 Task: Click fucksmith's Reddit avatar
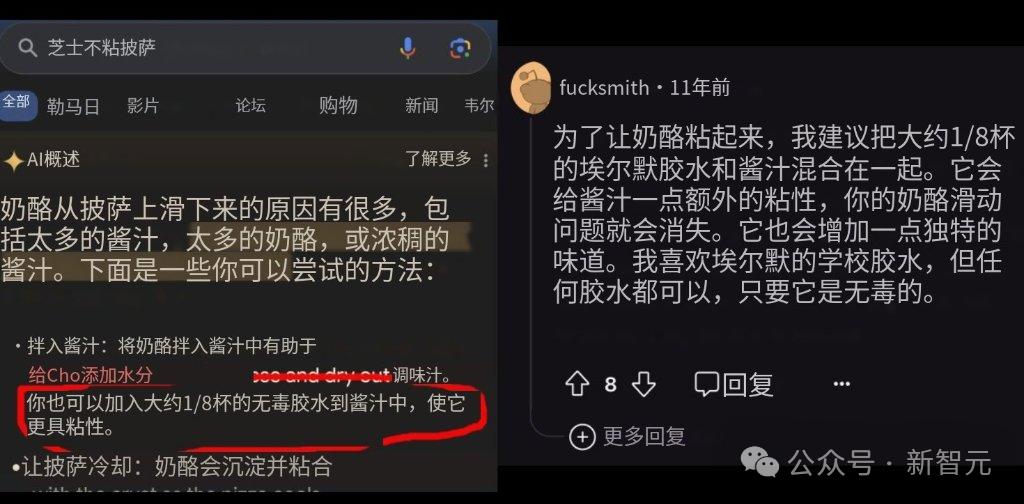click(532, 87)
